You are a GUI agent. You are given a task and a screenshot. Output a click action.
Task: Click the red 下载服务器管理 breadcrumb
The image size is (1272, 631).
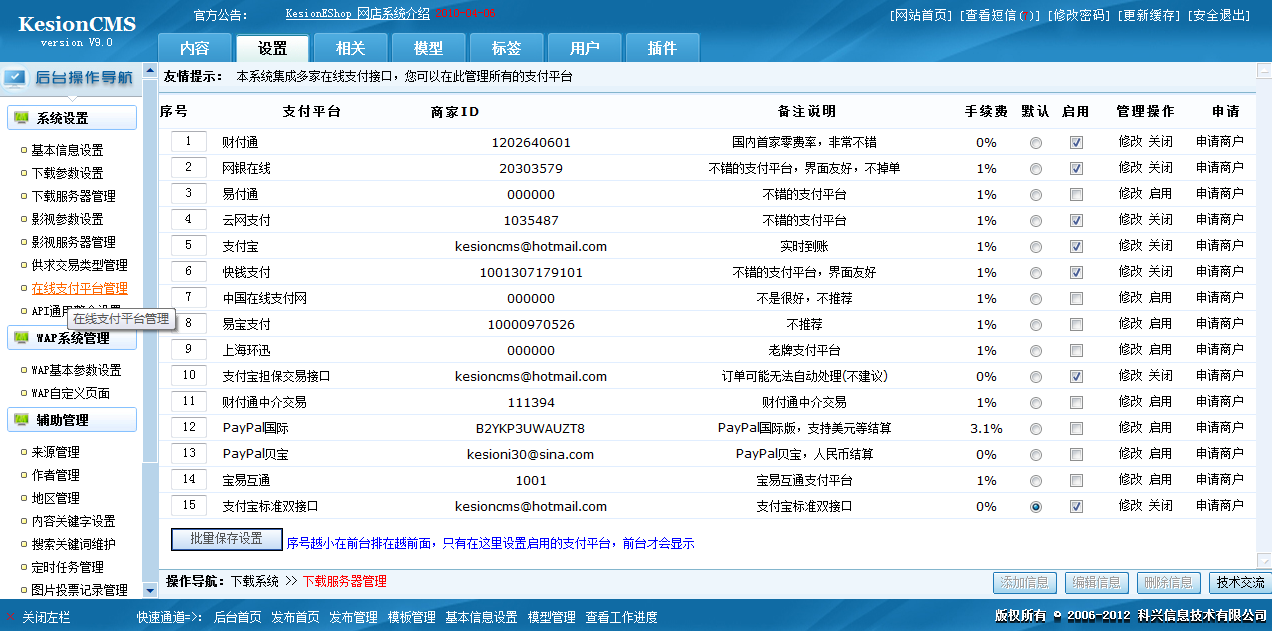coord(345,581)
